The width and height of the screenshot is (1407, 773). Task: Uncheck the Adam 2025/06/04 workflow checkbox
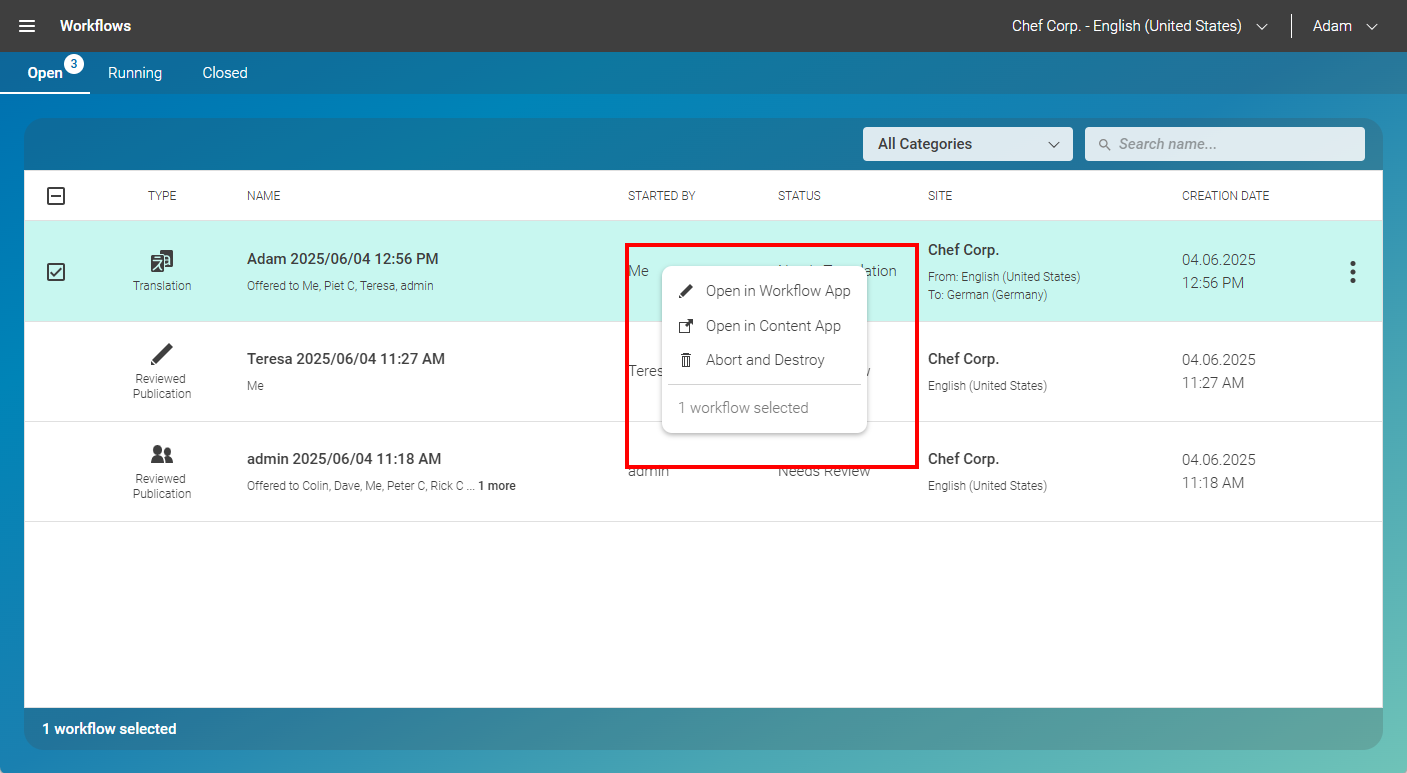click(x=56, y=271)
